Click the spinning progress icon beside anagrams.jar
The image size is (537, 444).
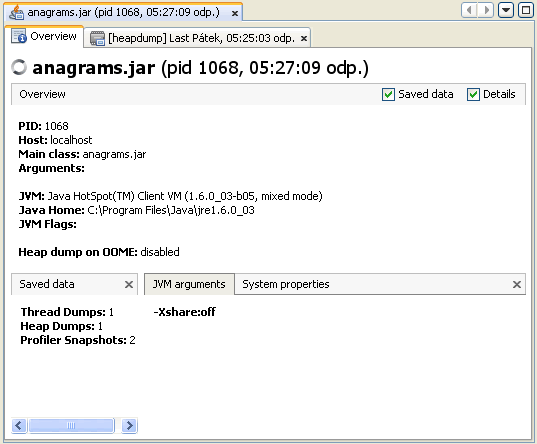click(19, 67)
